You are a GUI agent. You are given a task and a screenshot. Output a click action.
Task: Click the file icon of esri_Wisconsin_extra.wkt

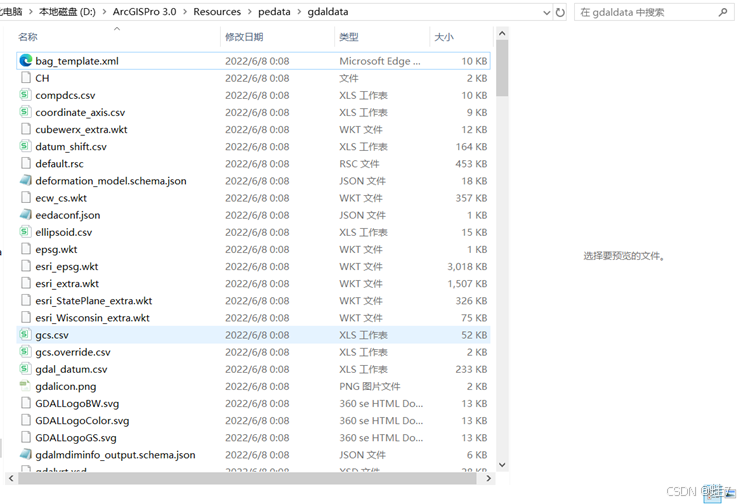point(26,317)
